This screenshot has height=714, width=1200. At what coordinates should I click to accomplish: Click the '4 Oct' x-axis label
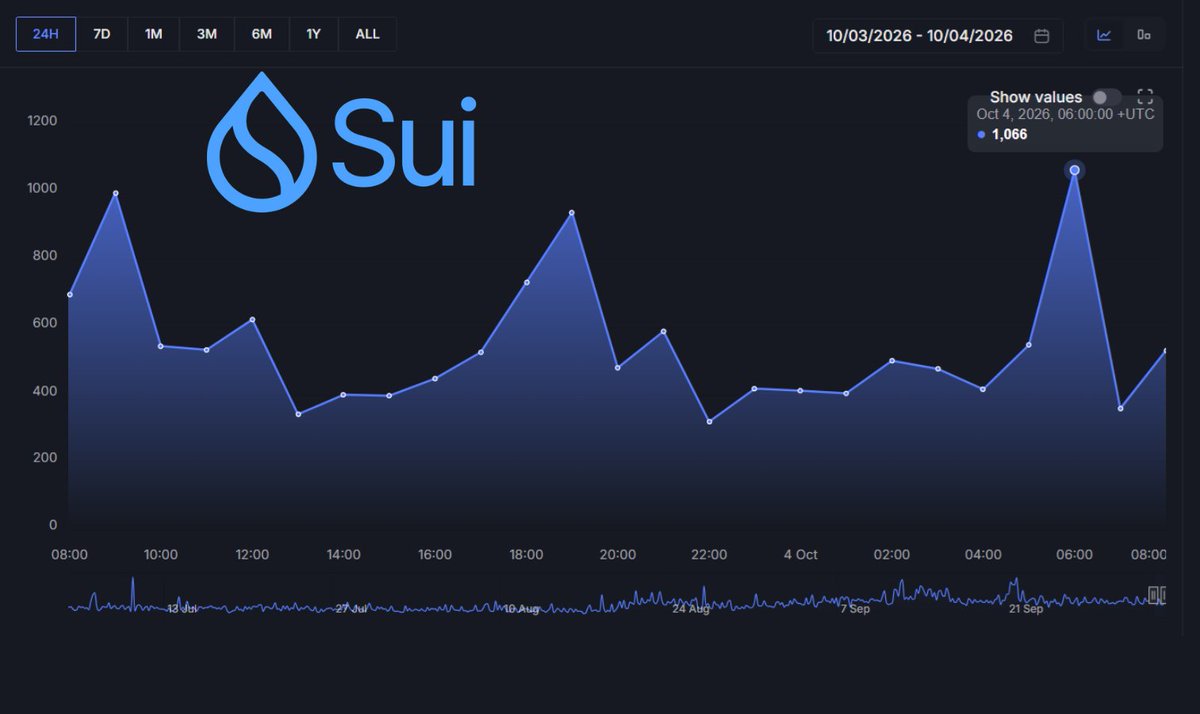coord(800,554)
